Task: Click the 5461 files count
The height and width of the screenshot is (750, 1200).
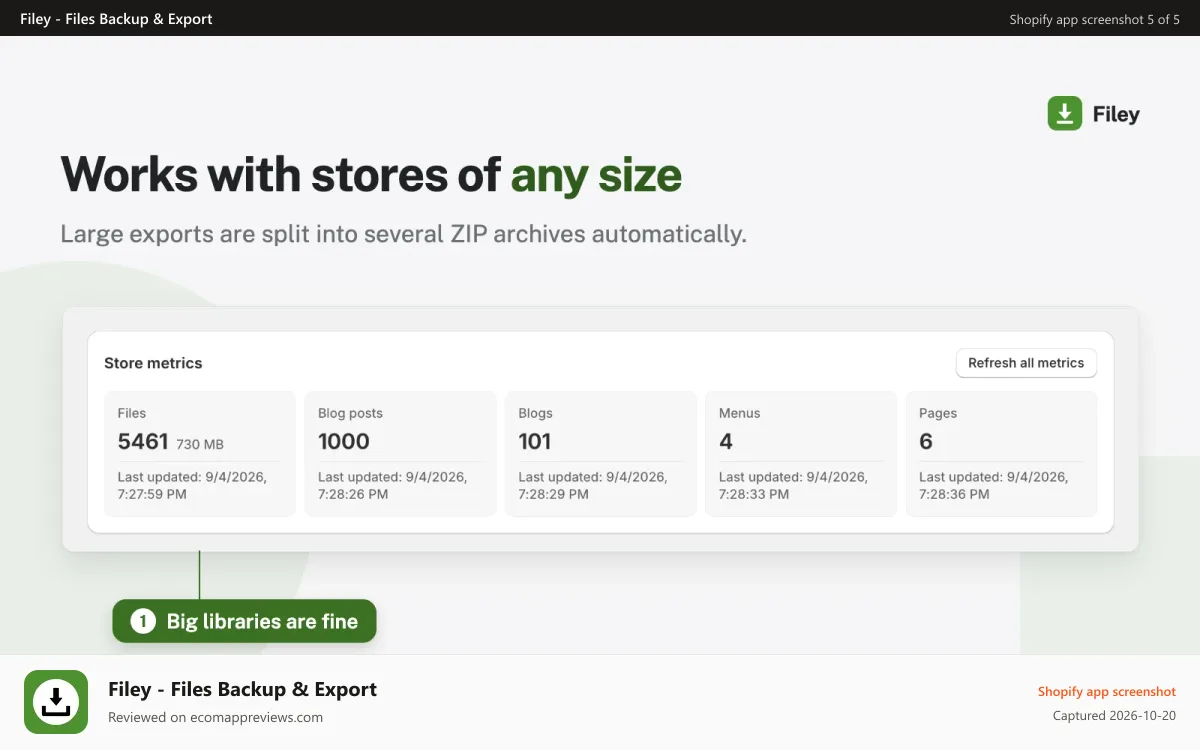Action: pos(143,441)
